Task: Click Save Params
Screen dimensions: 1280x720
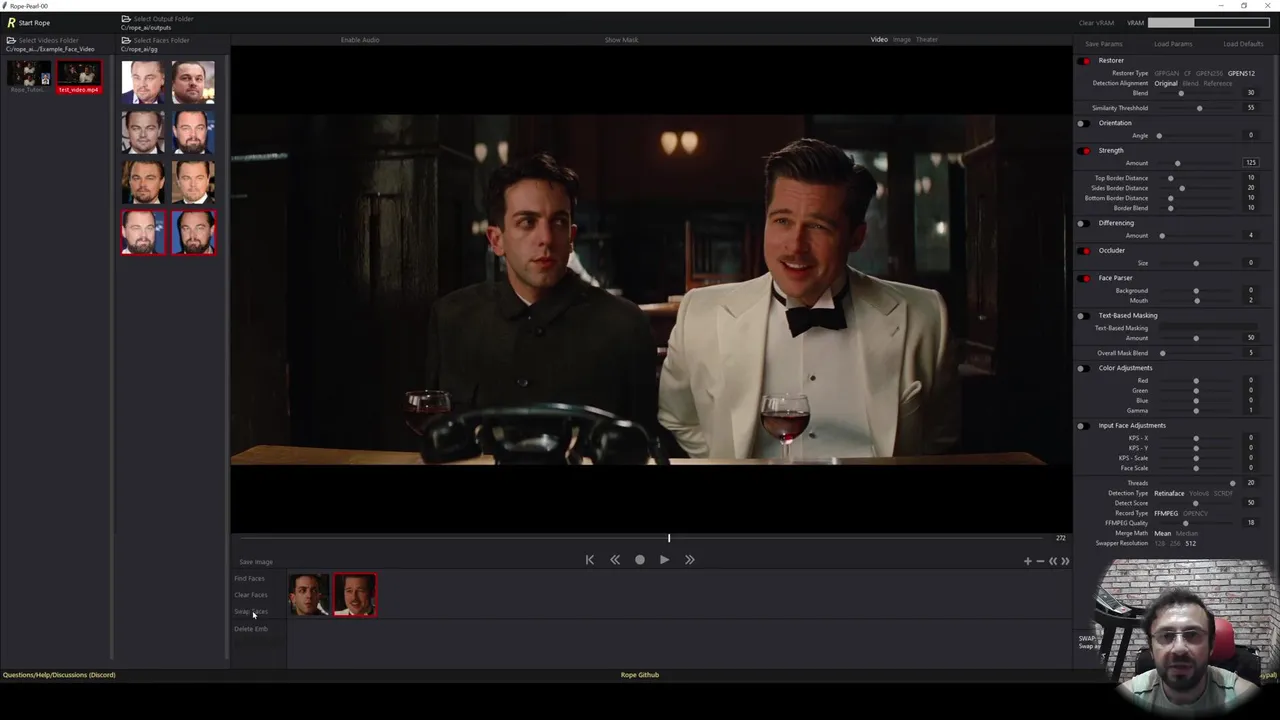Action: point(1104,44)
